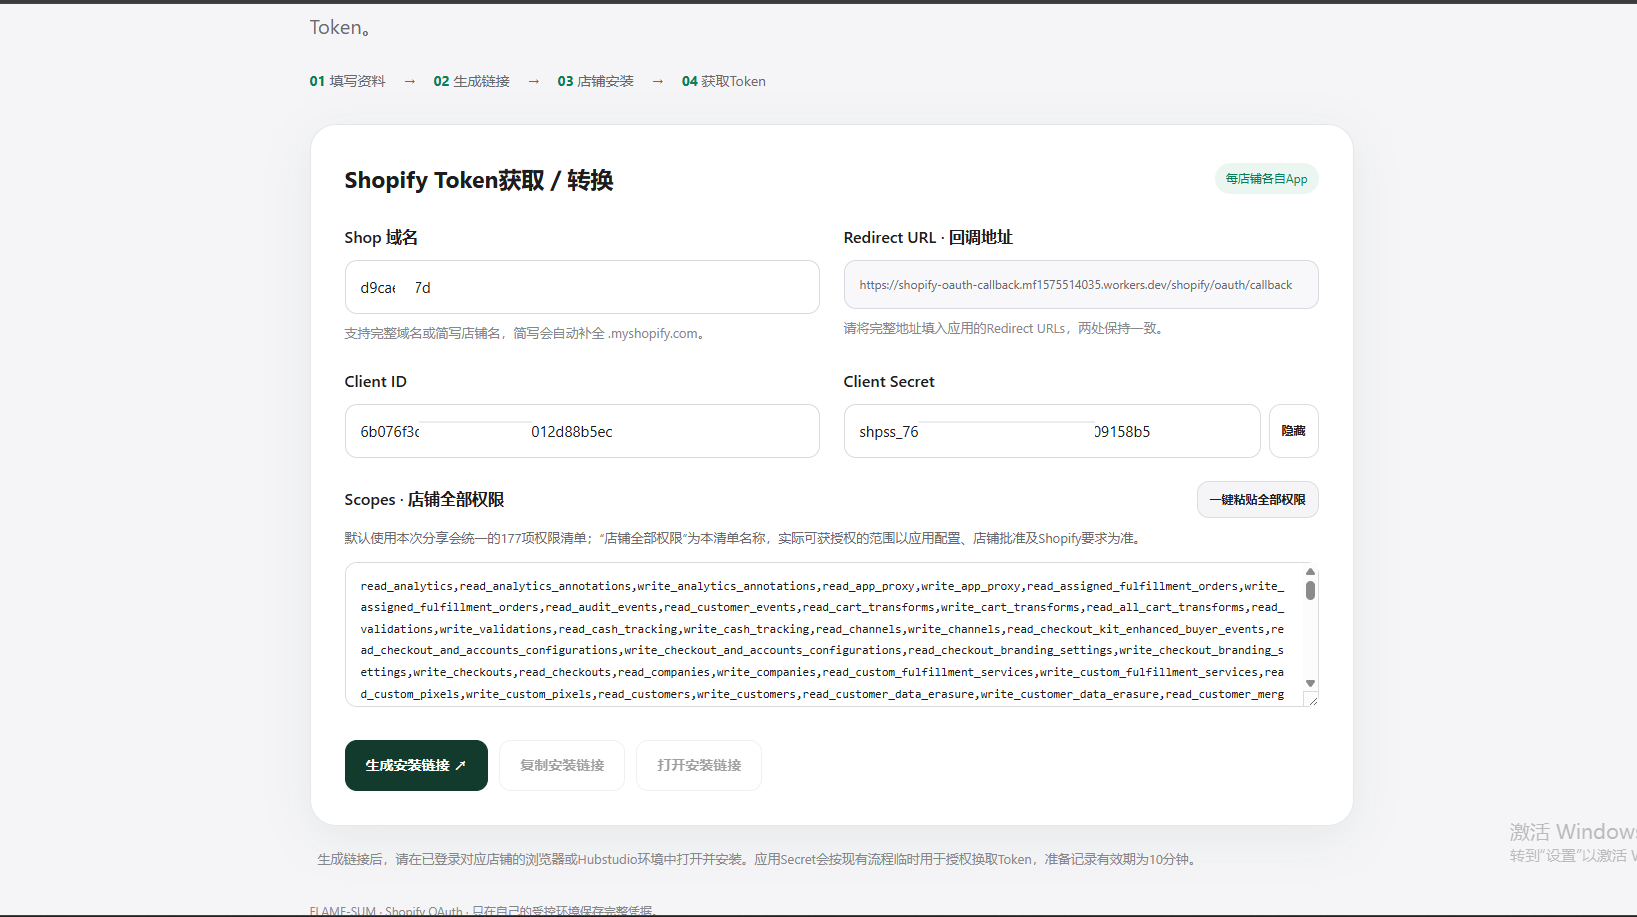This screenshot has height=917, width=1637.
Task: Click the Shopify Token获取 / 转换 heading
Action: coord(478,180)
